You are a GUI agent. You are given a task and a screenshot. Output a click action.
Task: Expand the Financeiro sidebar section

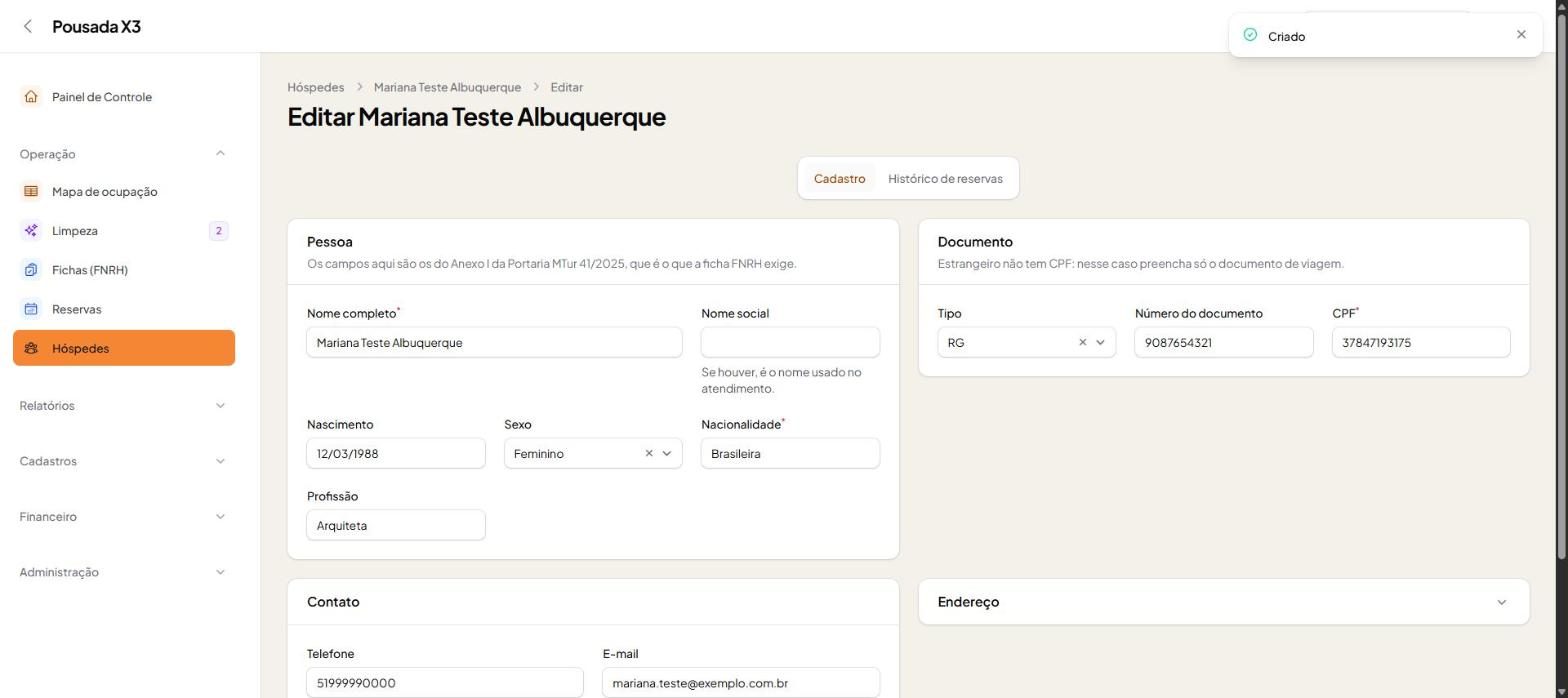tap(220, 517)
